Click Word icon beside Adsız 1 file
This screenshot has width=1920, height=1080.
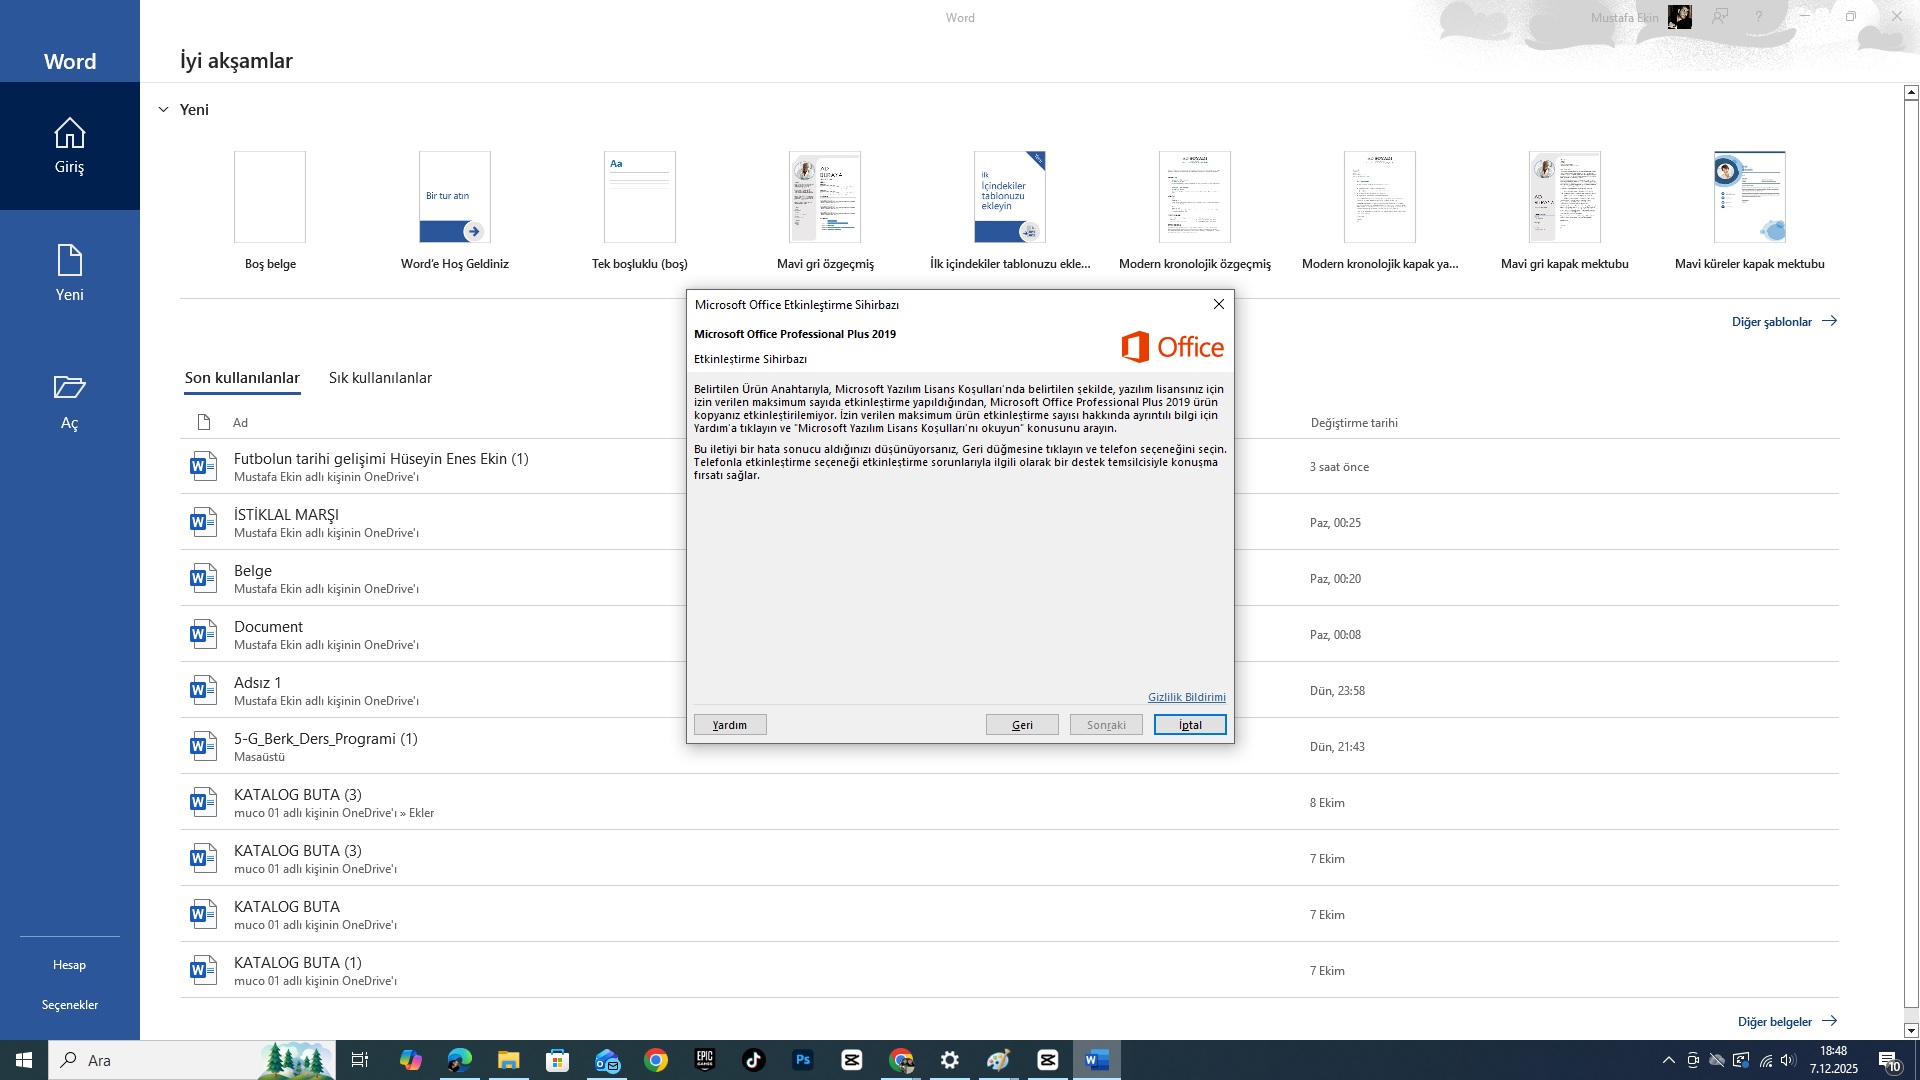[203, 690]
